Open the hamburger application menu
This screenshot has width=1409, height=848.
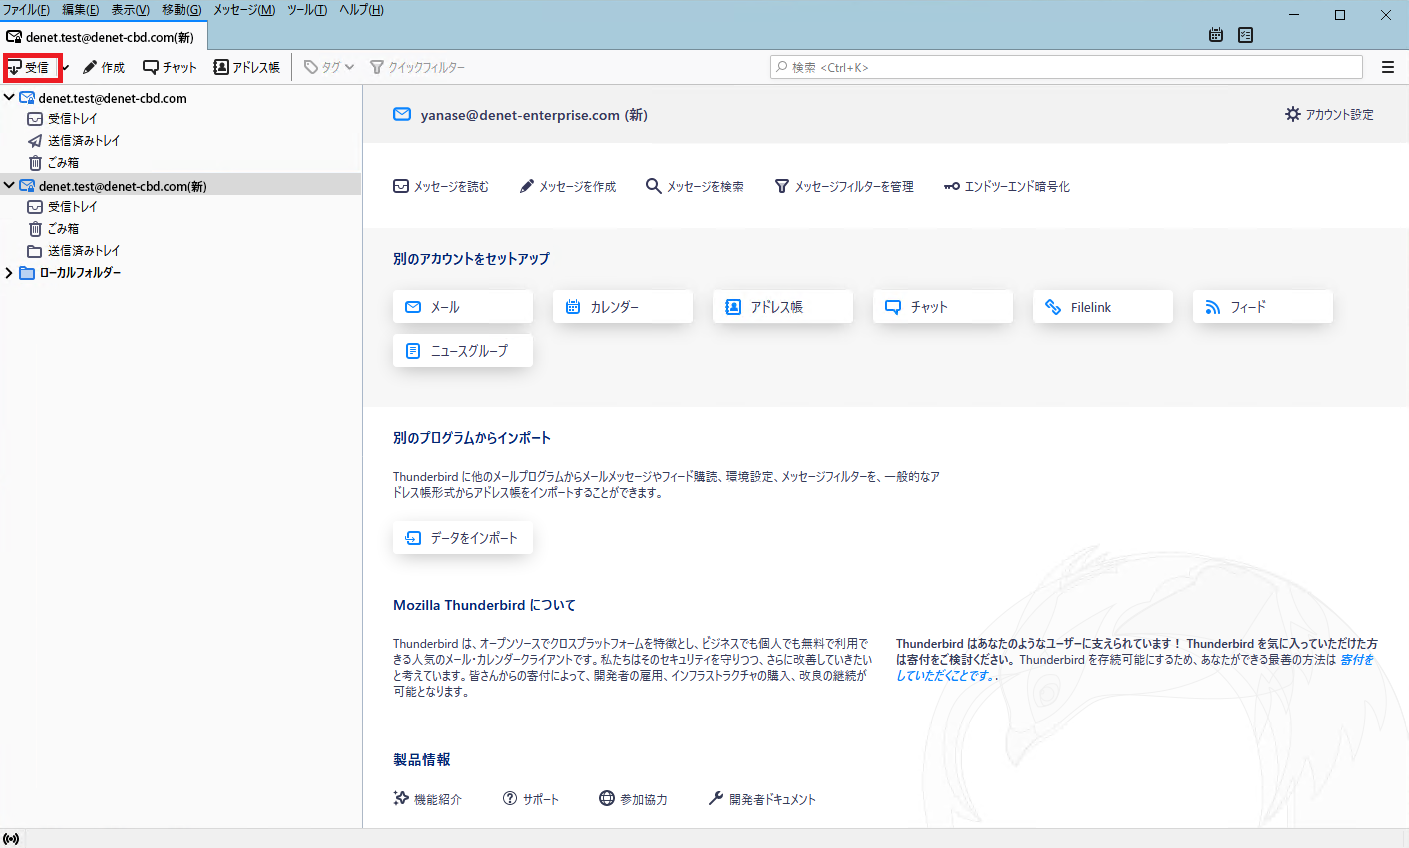[x=1388, y=67]
